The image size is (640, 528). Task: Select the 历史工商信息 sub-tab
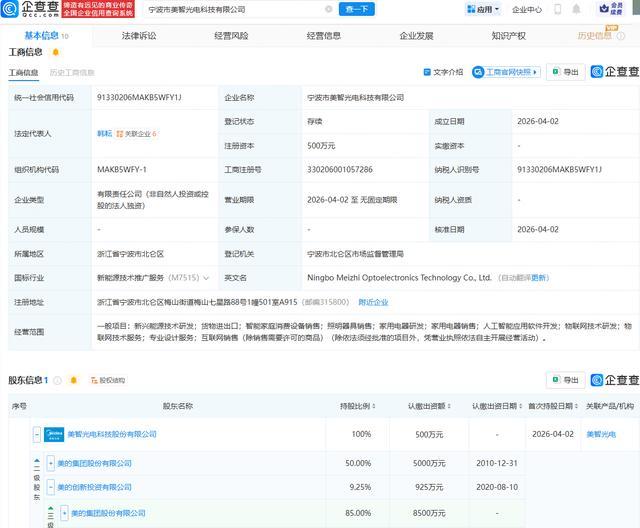[x=72, y=73]
